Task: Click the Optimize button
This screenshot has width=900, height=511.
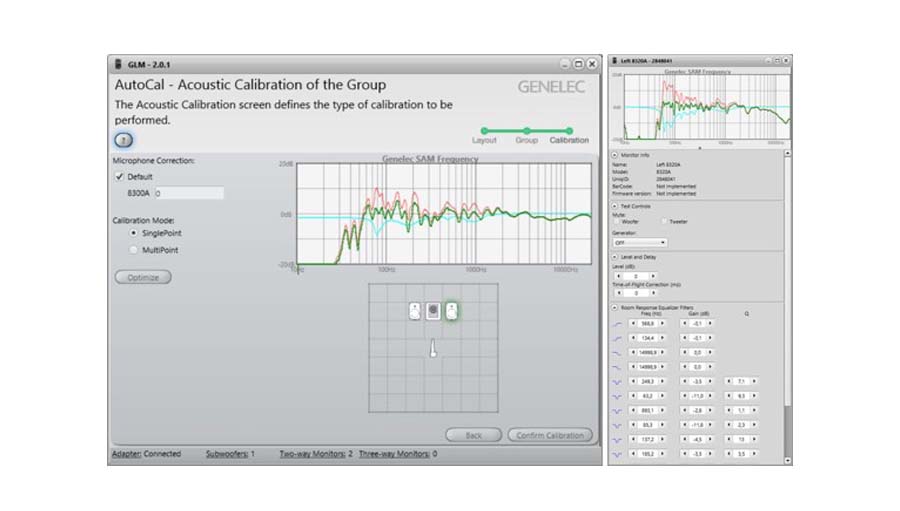Action: point(143,277)
